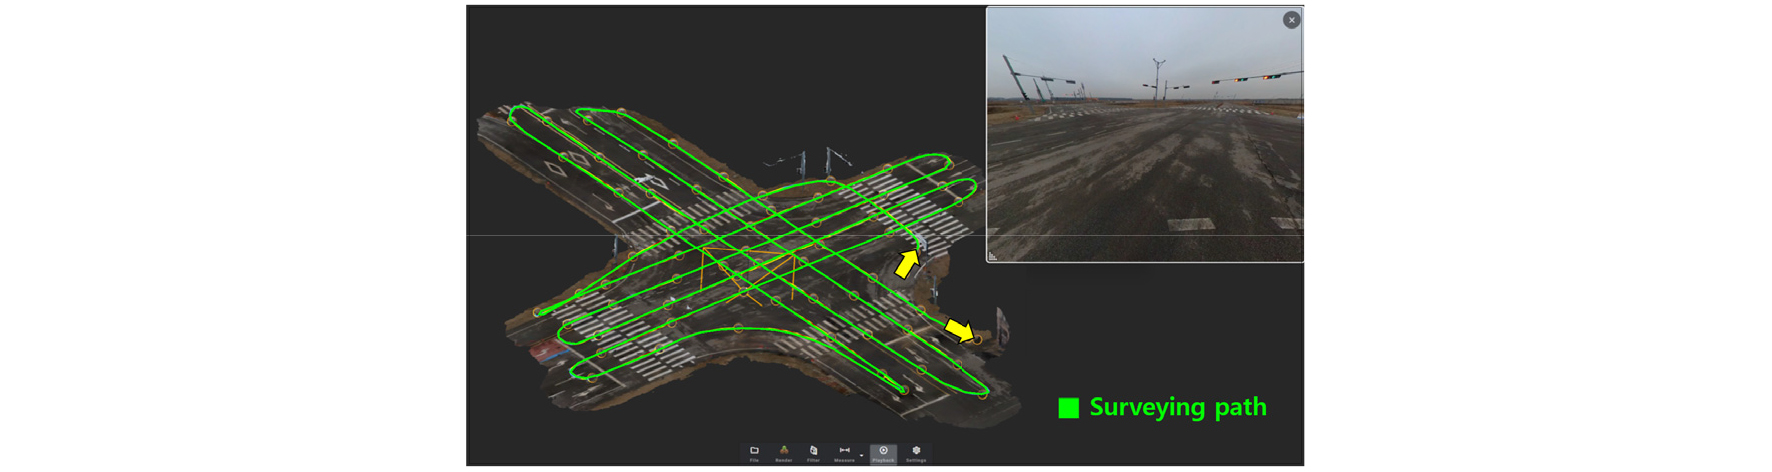Click the Surveying path legend label
This screenshot has width=1772, height=472.
click(1178, 407)
